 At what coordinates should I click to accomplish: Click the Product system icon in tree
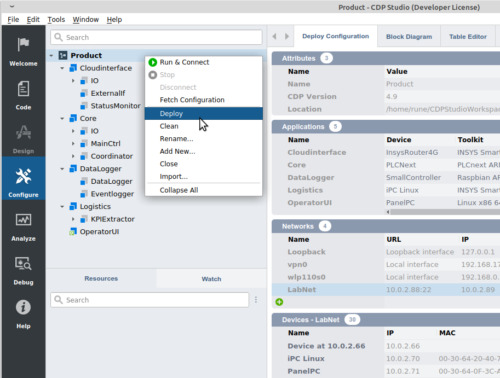(63, 55)
